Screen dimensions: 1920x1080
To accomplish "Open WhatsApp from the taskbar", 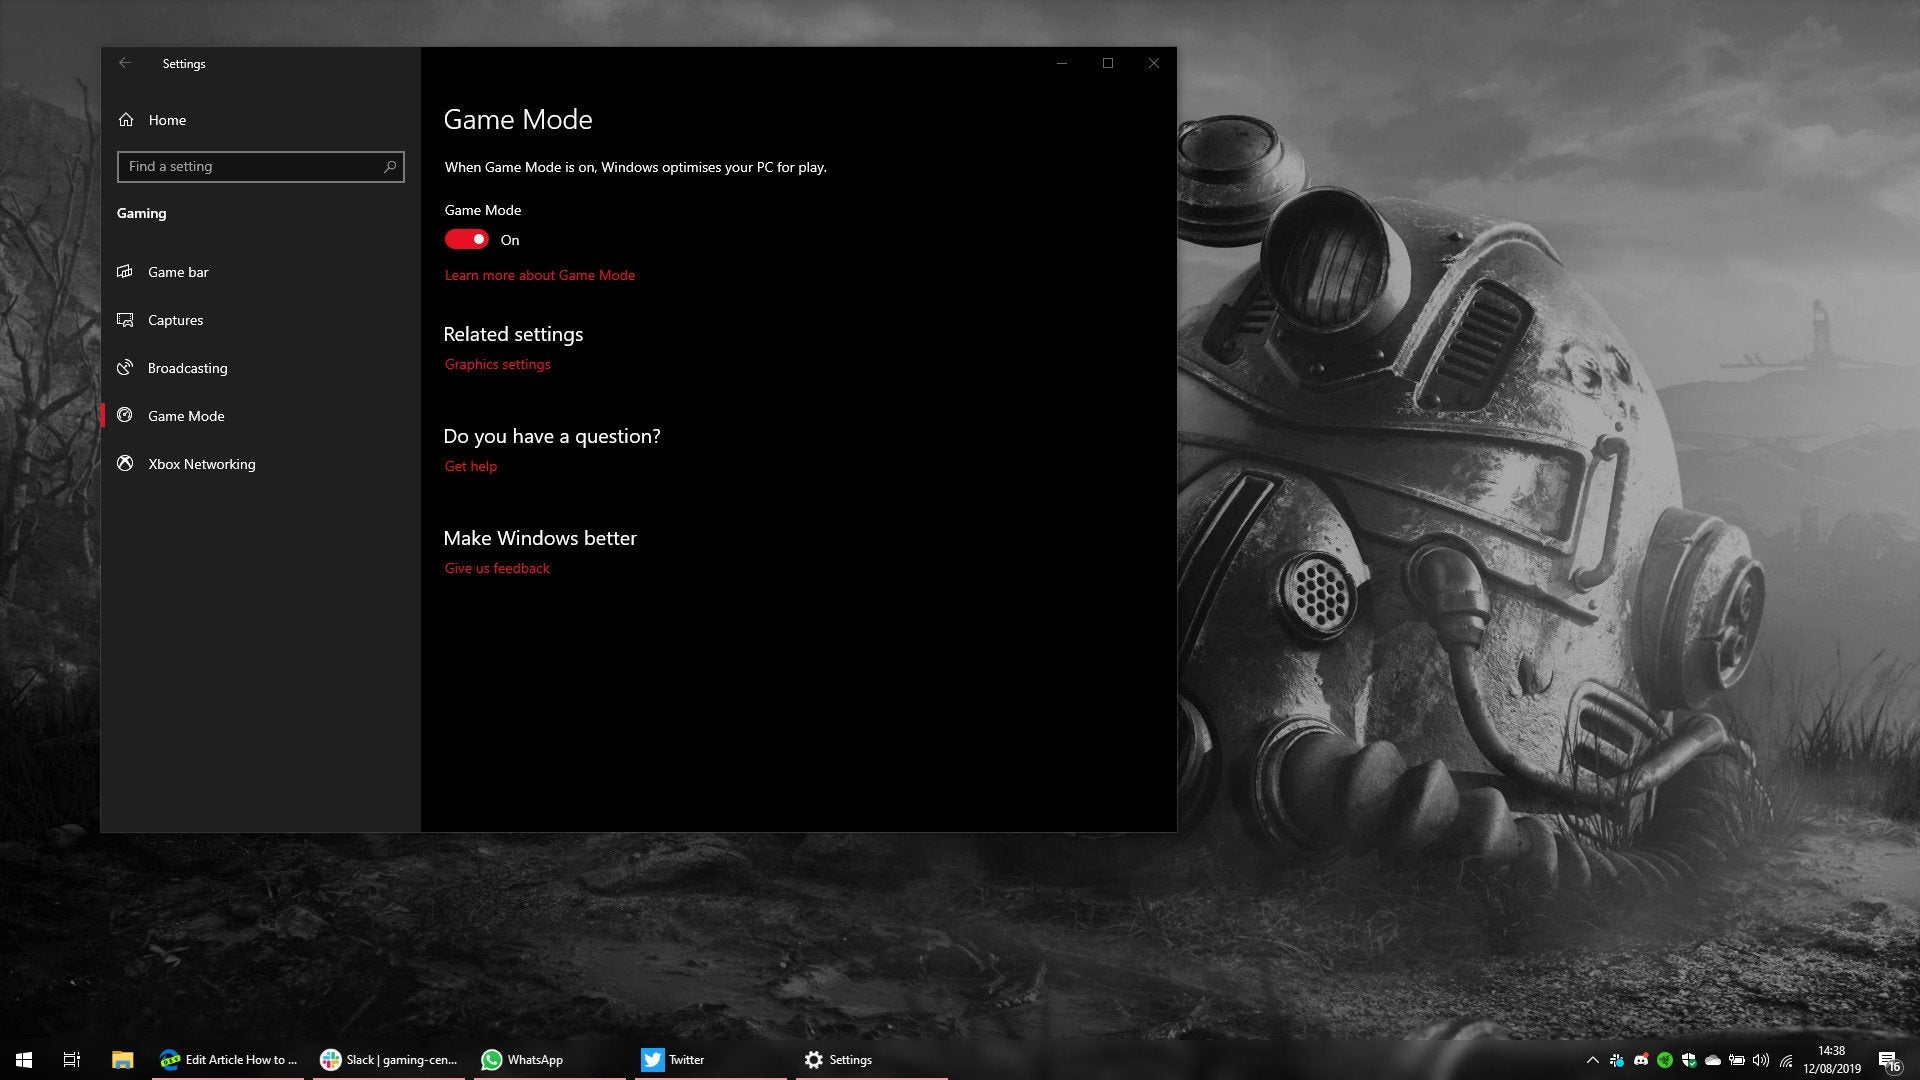I will pos(522,1059).
